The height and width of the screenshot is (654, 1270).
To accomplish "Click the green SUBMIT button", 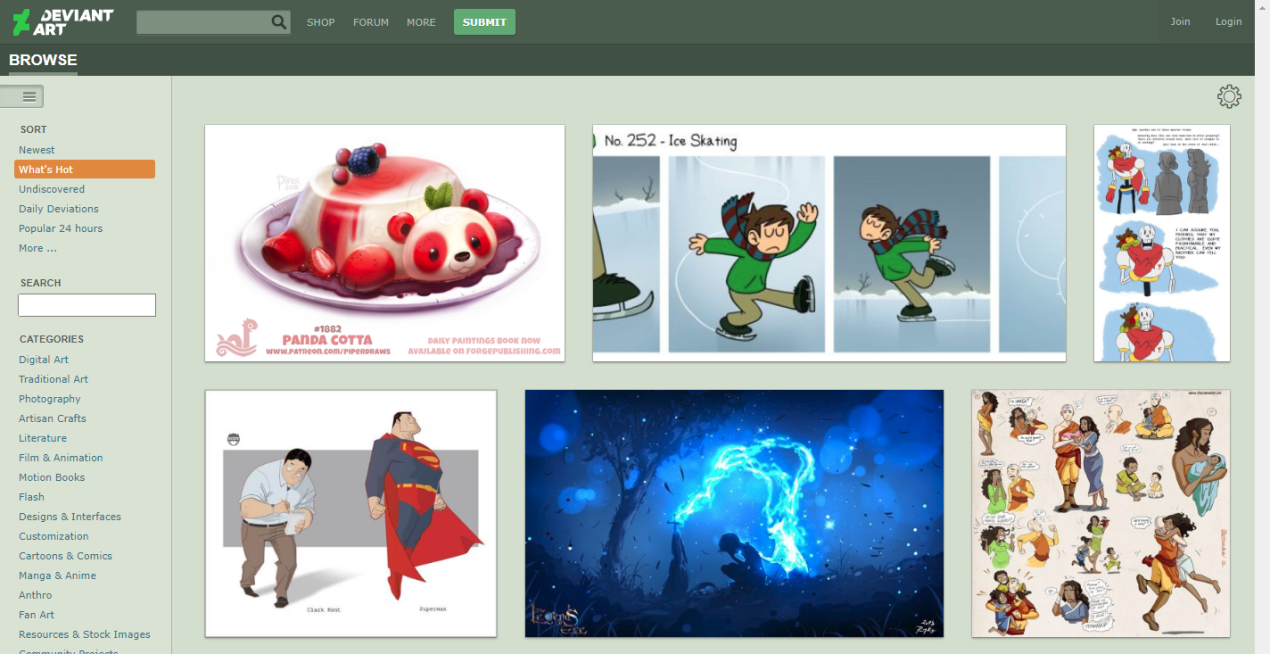I will (484, 22).
